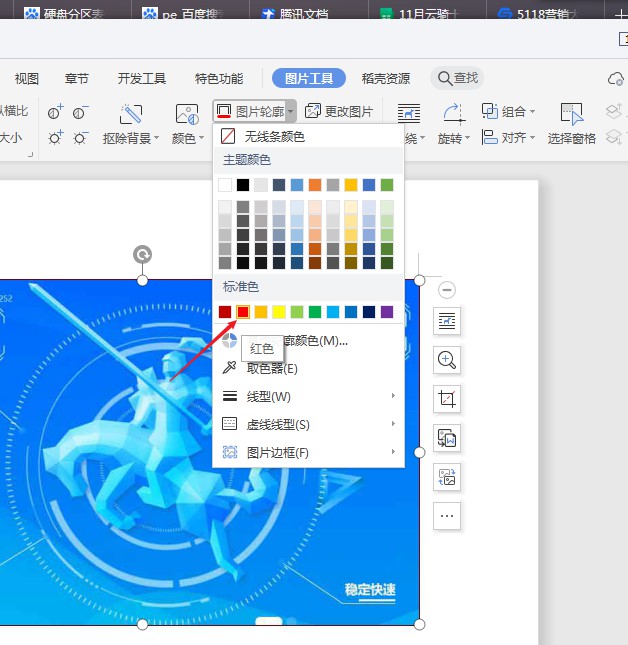This screenshot has height=645, width=628.
Task: Select the red 红色 standard color swatch
Action: pyautogui.click(x=243, y=312)
